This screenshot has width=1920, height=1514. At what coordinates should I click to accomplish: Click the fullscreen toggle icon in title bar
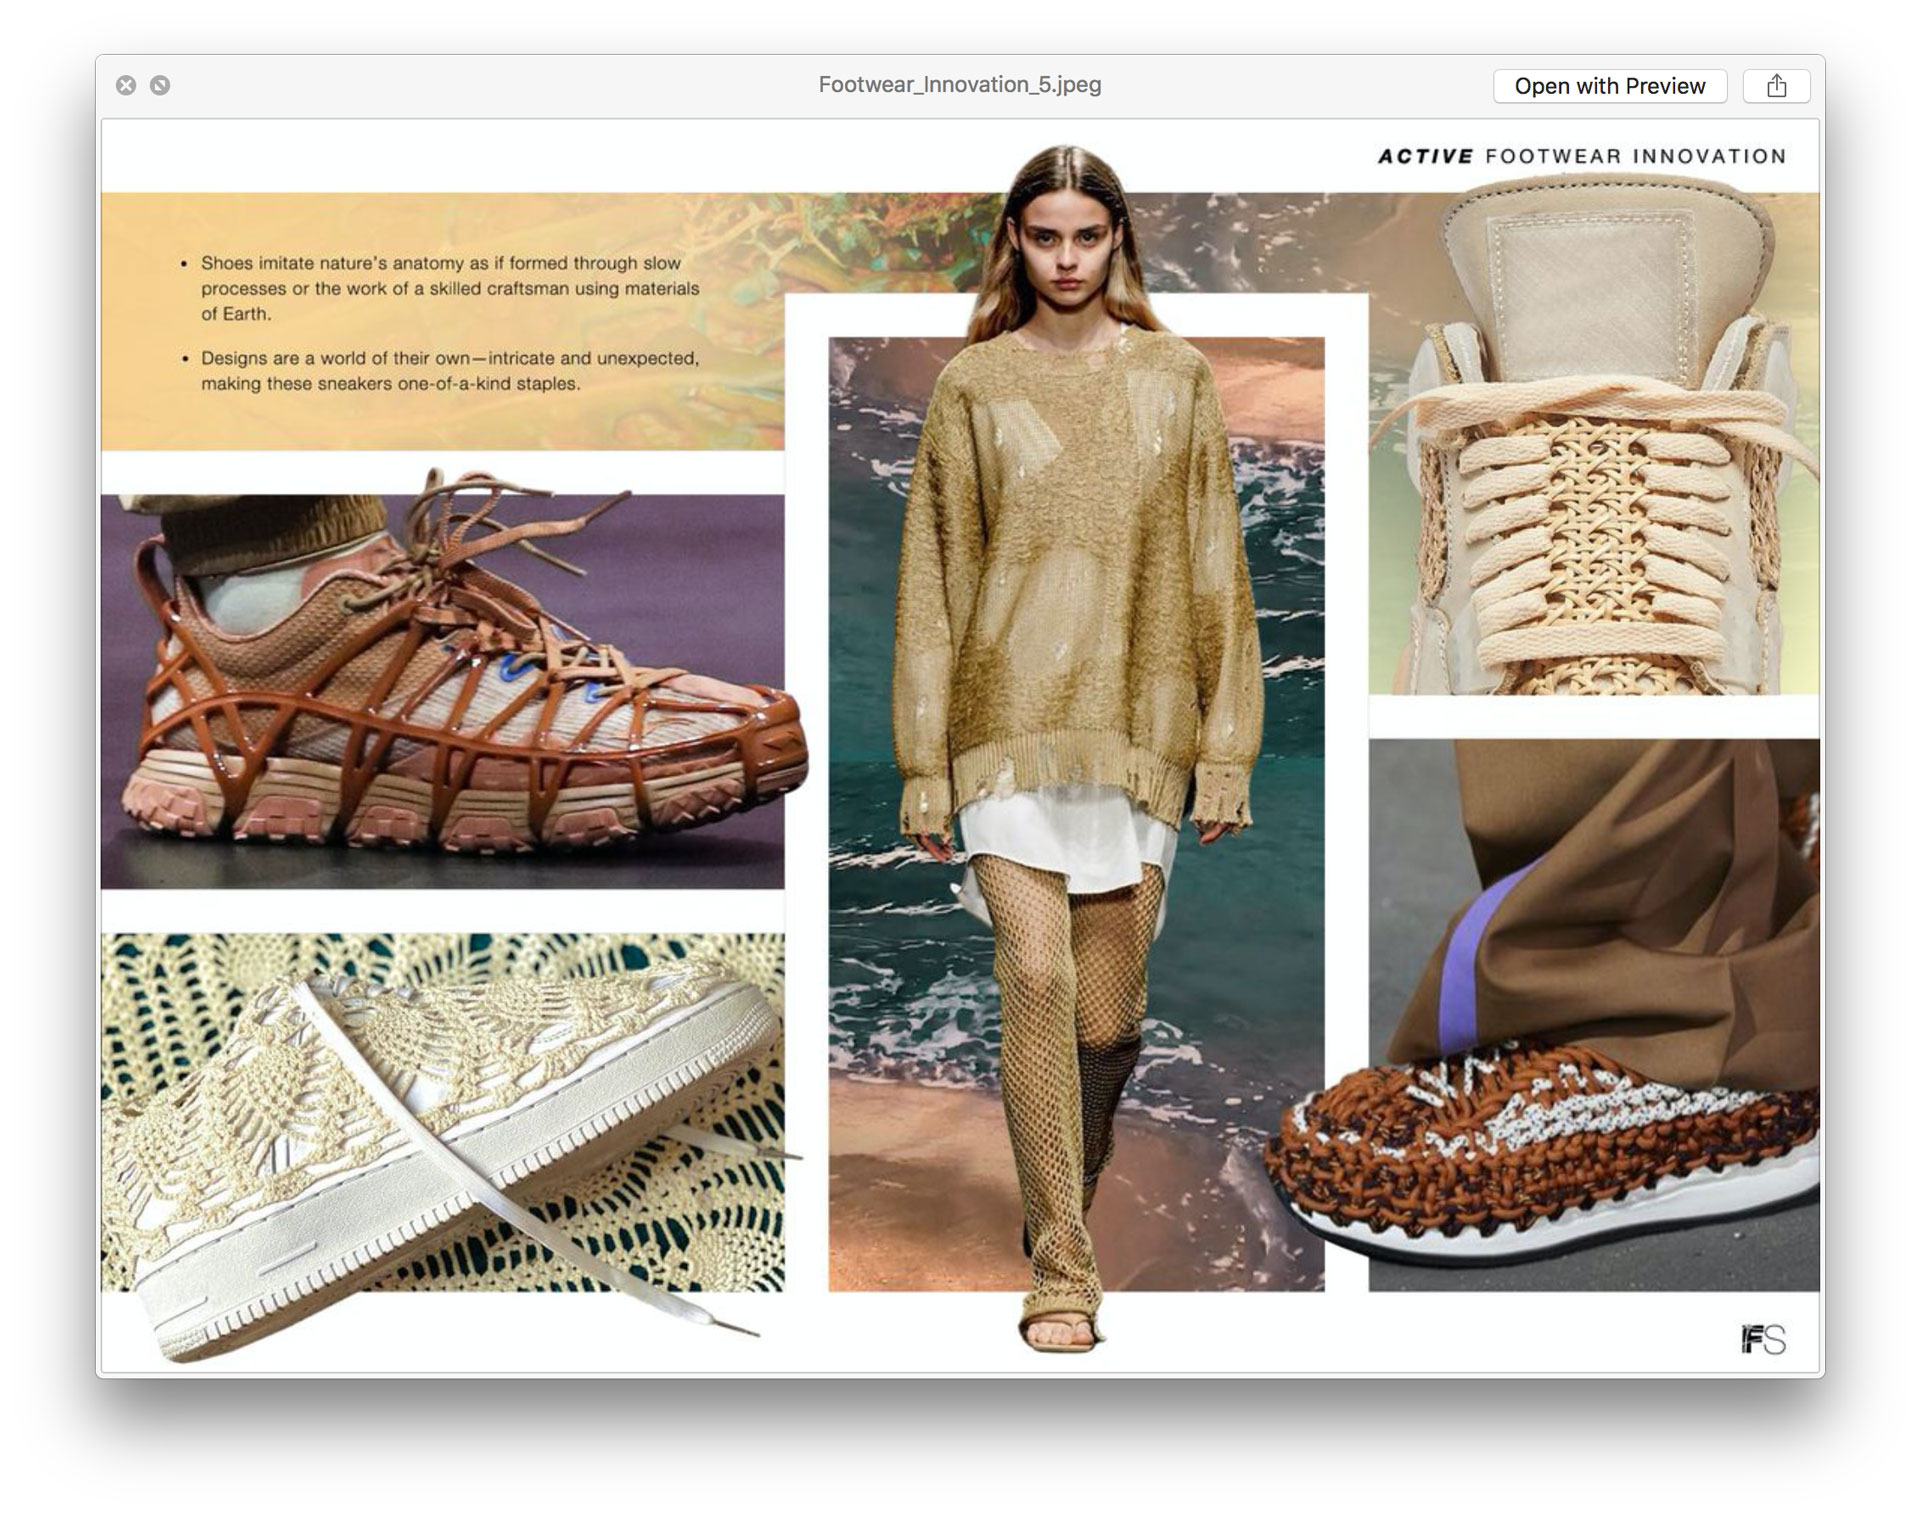(x=160, y=85)
